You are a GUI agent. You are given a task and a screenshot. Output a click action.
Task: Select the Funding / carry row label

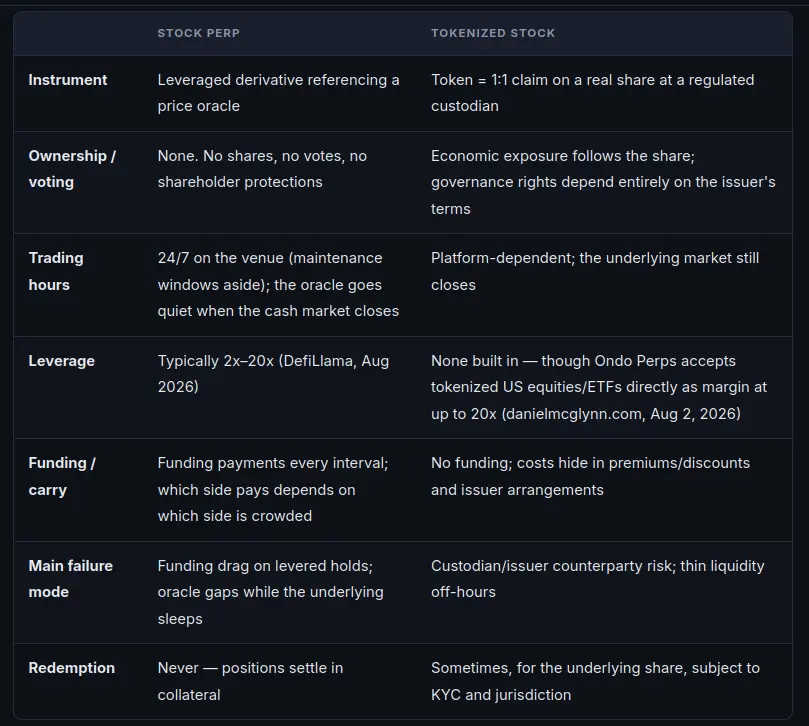click(62, 476)
